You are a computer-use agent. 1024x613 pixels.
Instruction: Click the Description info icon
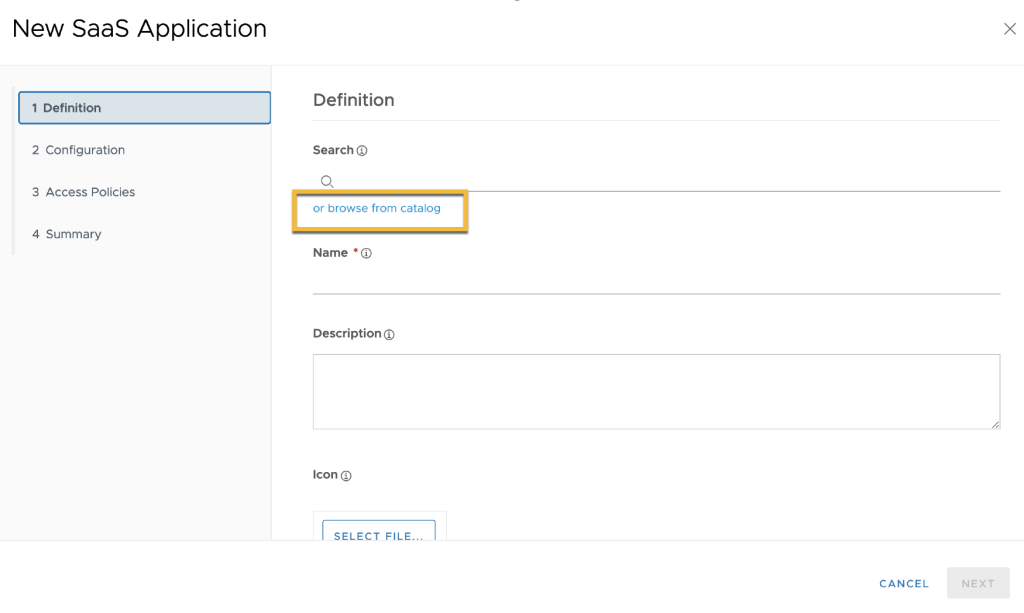tap(389, 335)
